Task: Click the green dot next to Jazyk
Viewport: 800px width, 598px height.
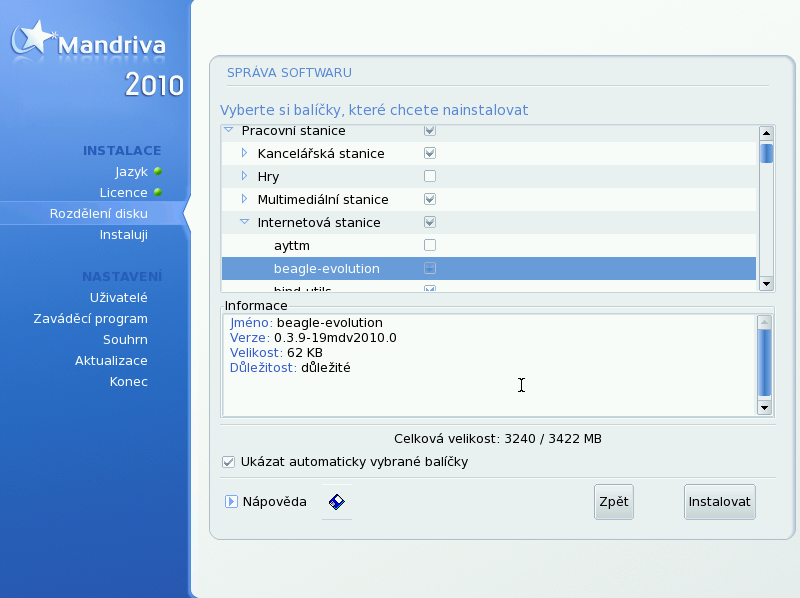Action: pos(158,171)
